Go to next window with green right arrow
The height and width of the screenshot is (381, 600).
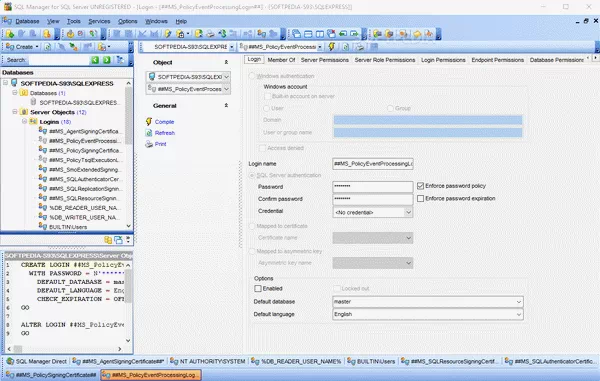(x=354, y=34)
